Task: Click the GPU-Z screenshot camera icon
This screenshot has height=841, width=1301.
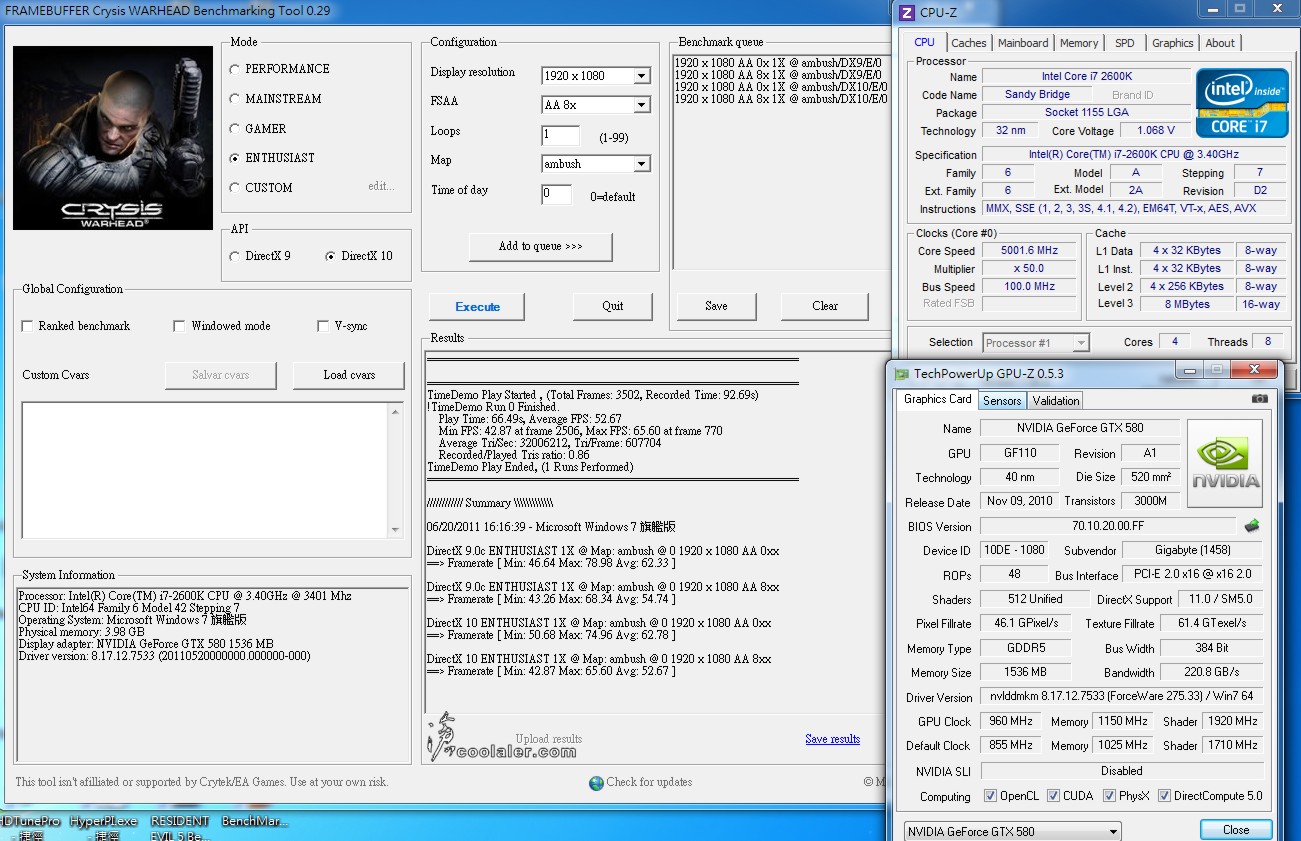Action: (x=1259, y=399)
